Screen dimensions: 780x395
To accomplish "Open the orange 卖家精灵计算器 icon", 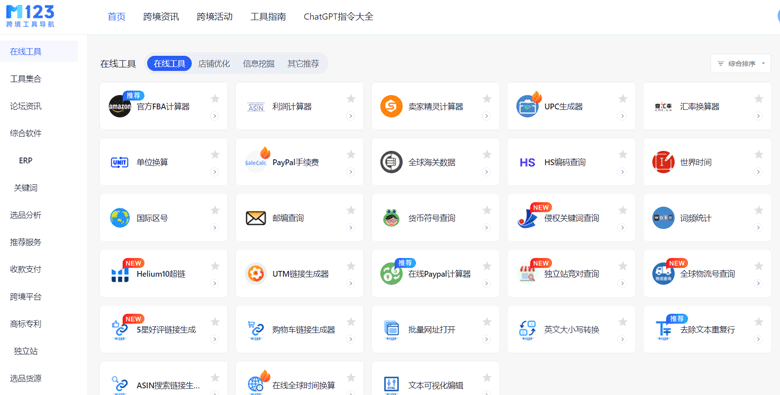I will click(391, 106).
